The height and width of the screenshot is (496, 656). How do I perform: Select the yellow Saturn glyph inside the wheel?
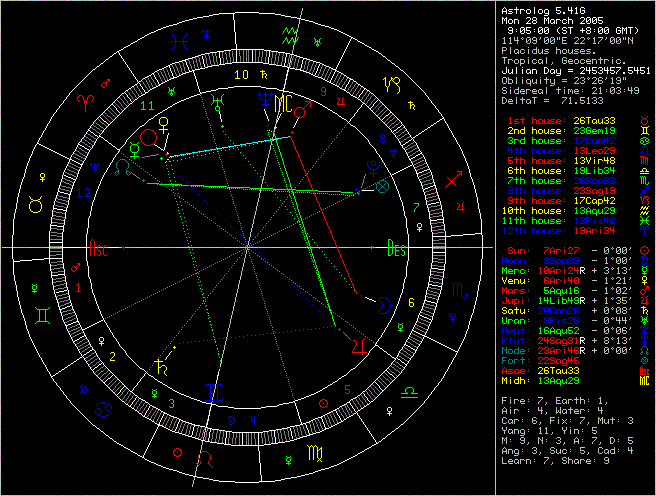160,365
